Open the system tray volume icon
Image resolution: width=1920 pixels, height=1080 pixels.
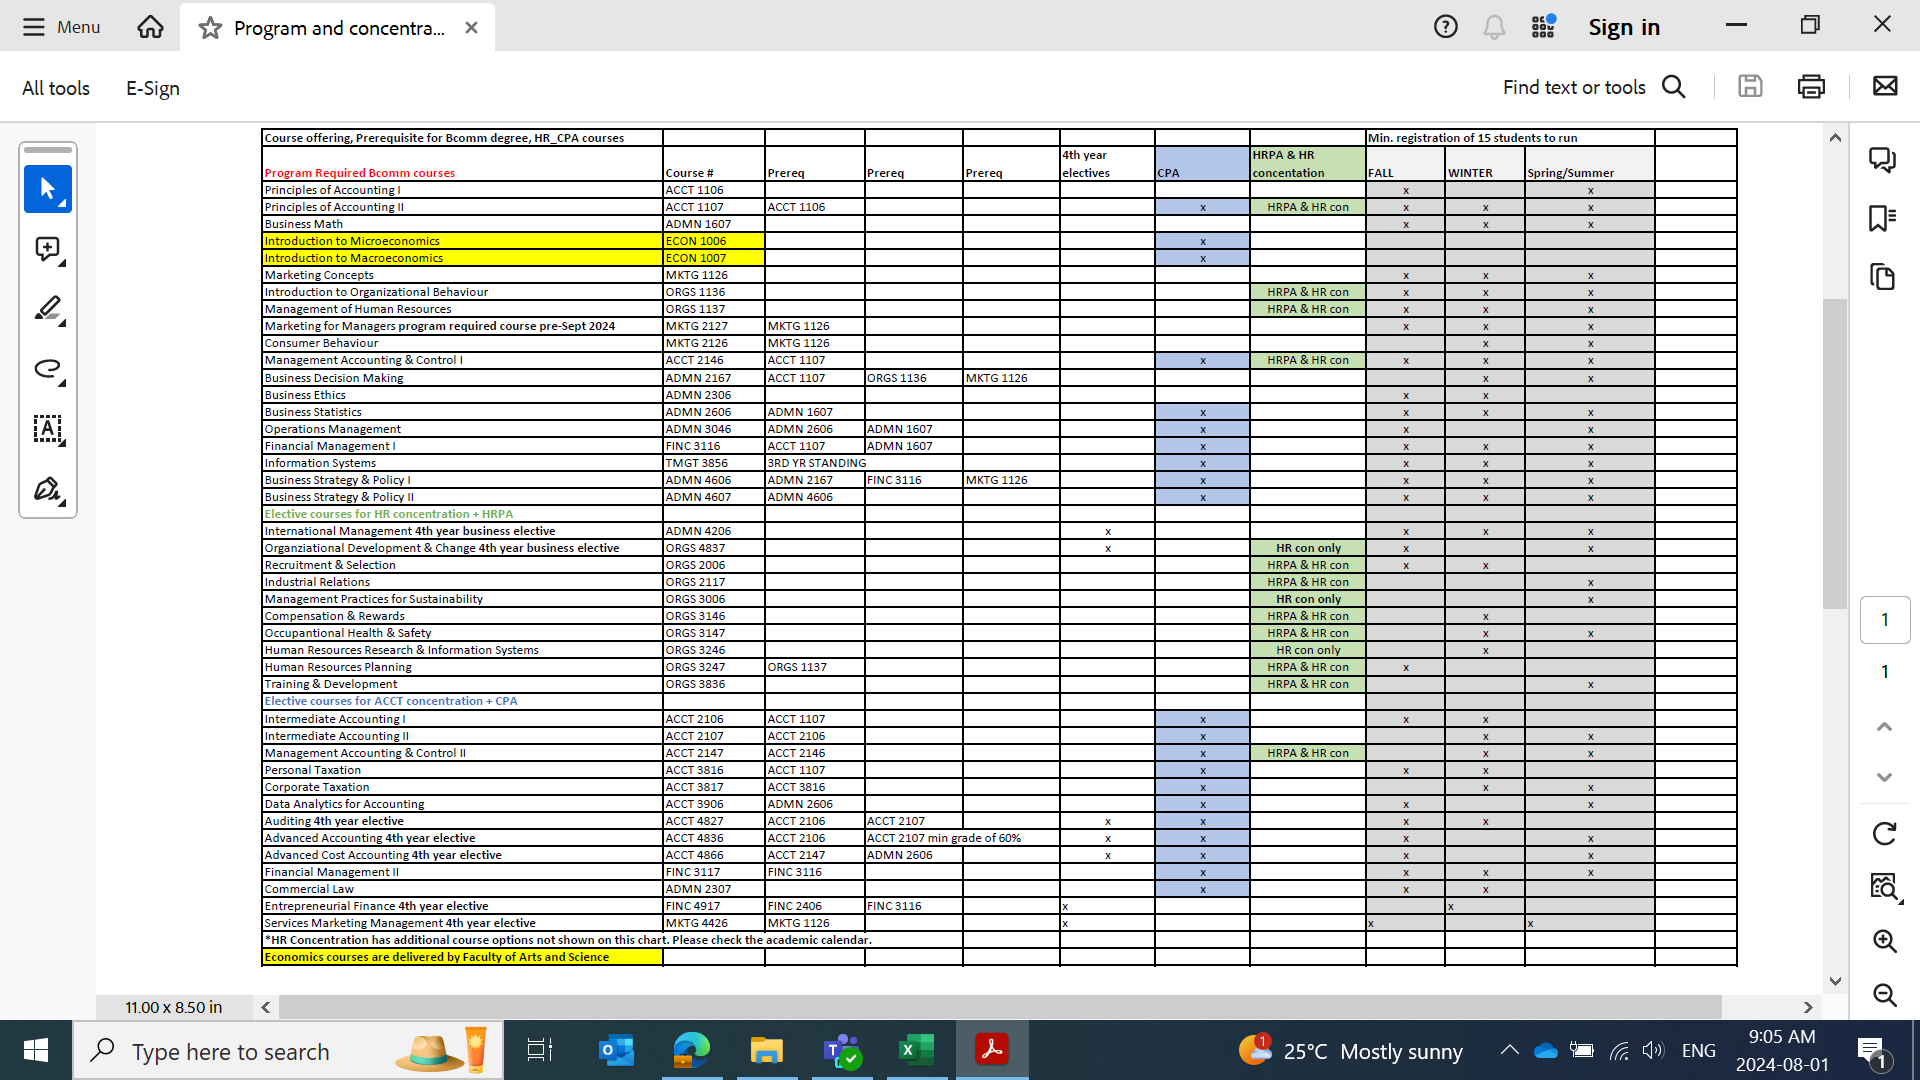point(1653,1050)
